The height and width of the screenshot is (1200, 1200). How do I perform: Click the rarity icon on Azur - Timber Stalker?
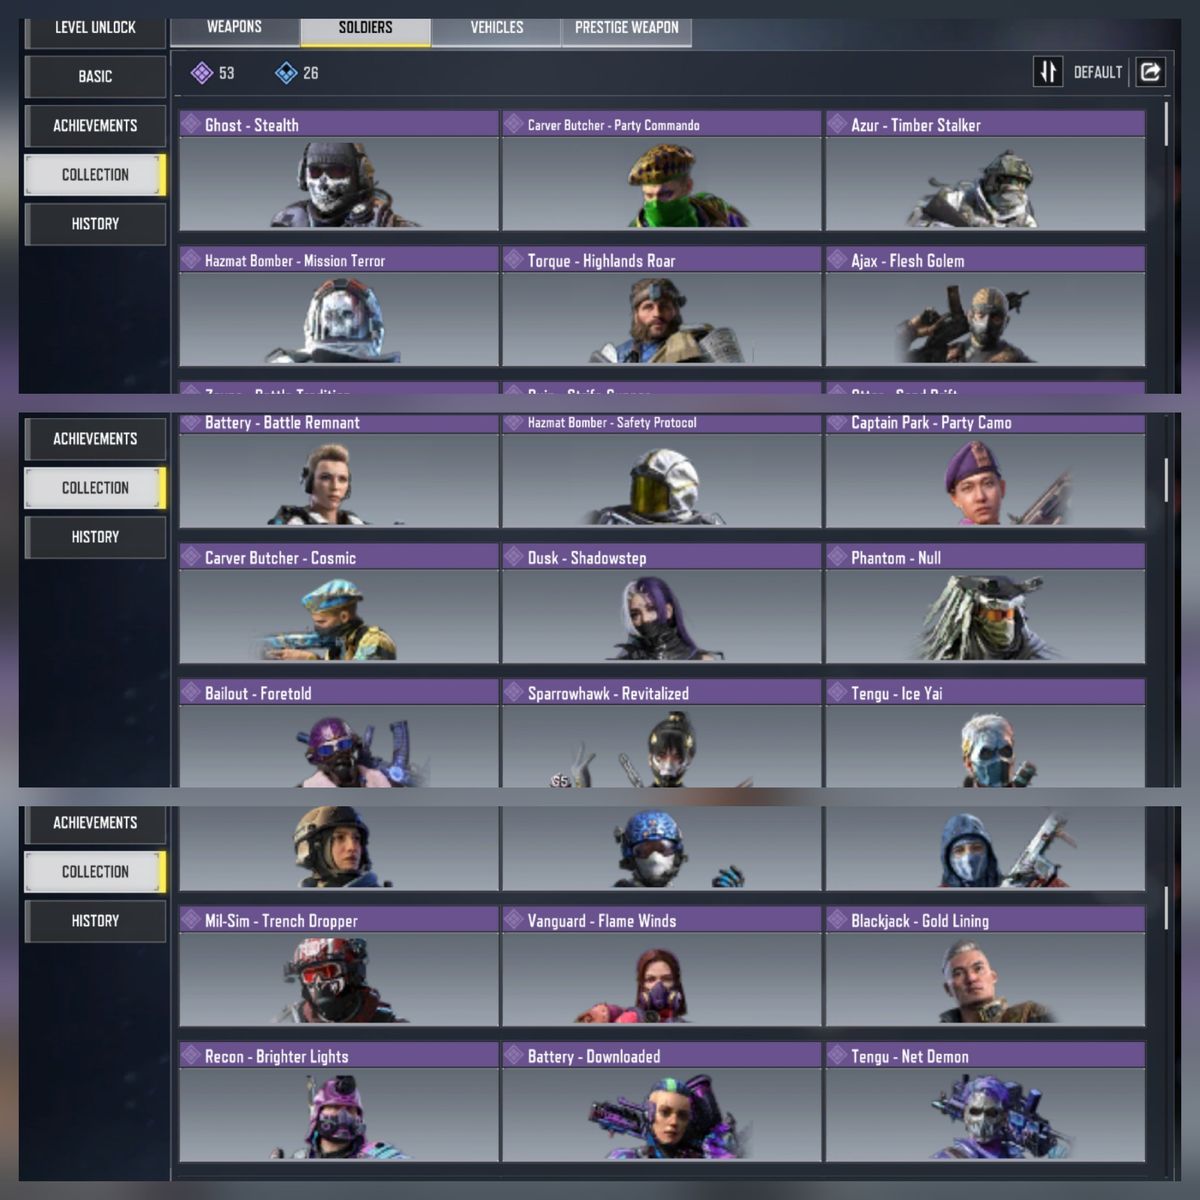pyautogui.click(x=837, y=124)
